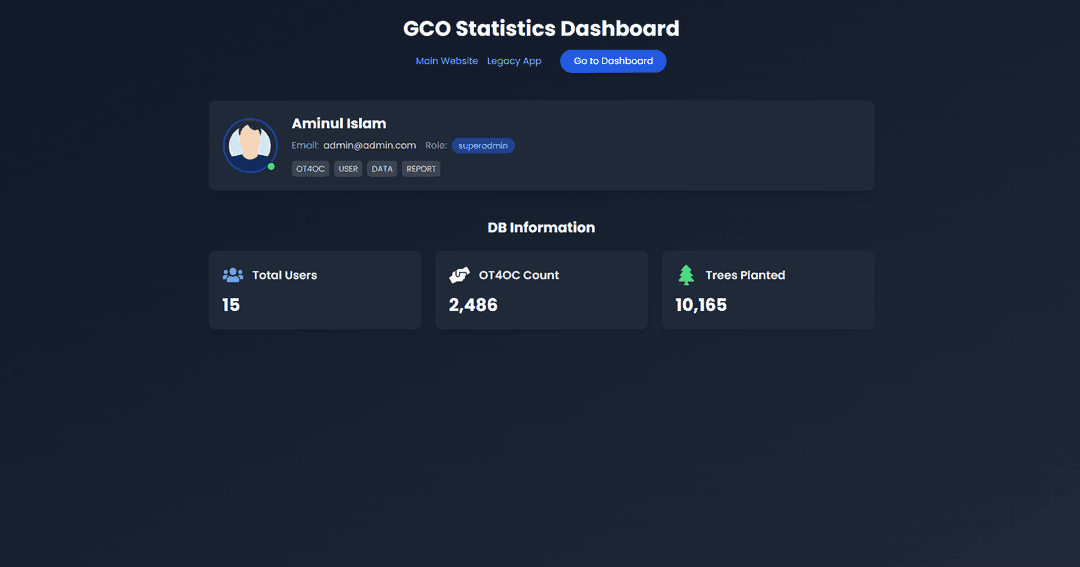
Task: Click the admin@admin.com email address
Action: [369, 146]
